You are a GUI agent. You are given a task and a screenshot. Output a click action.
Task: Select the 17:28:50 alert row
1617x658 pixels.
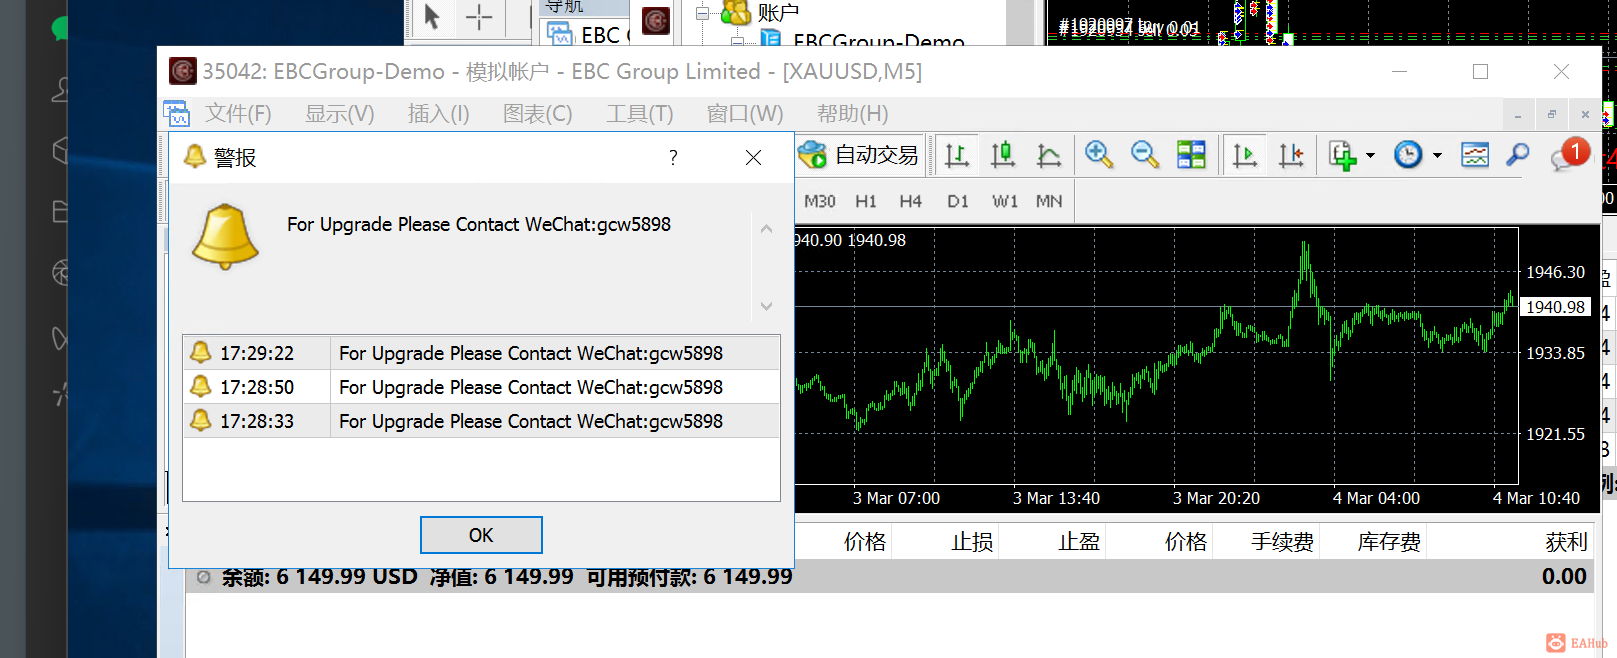tap(481, 387)
